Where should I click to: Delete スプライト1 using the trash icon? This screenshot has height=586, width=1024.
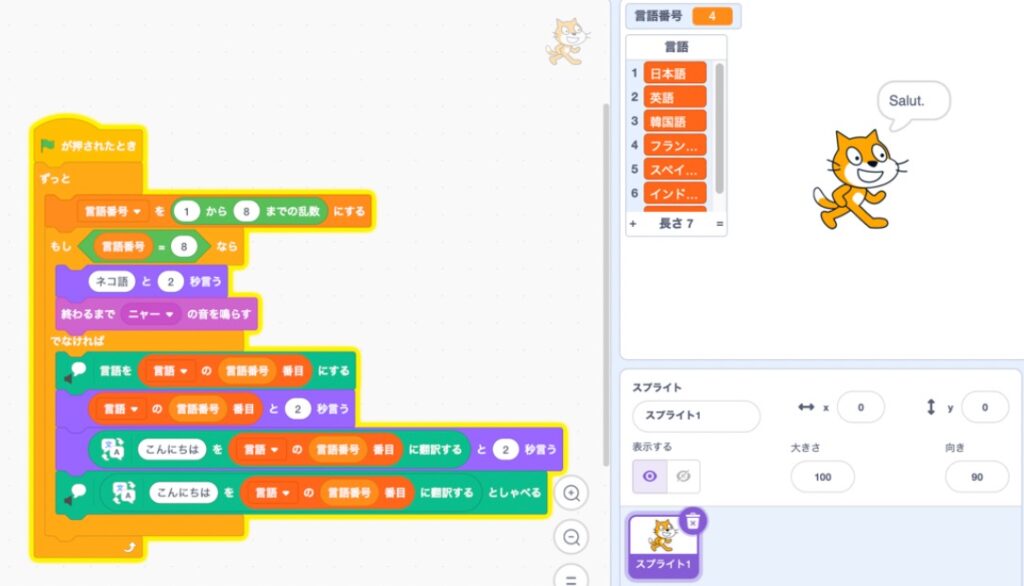tap(693, 521)
